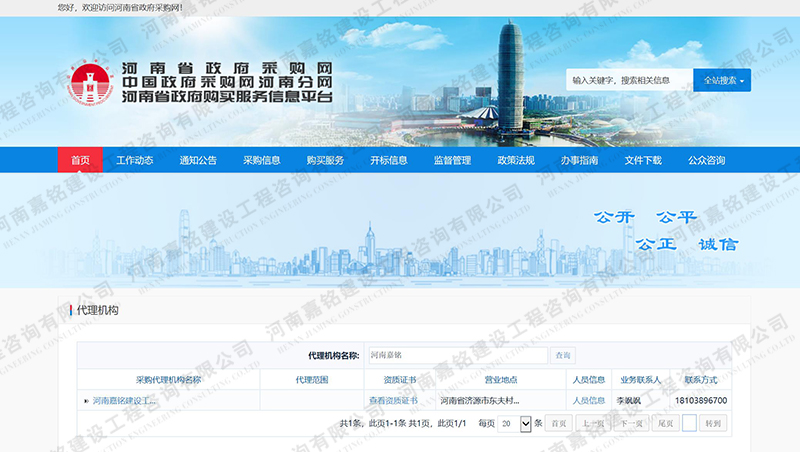Click the site keyword search box
This screenshot has height=452, width=800.
pos(628,80)
